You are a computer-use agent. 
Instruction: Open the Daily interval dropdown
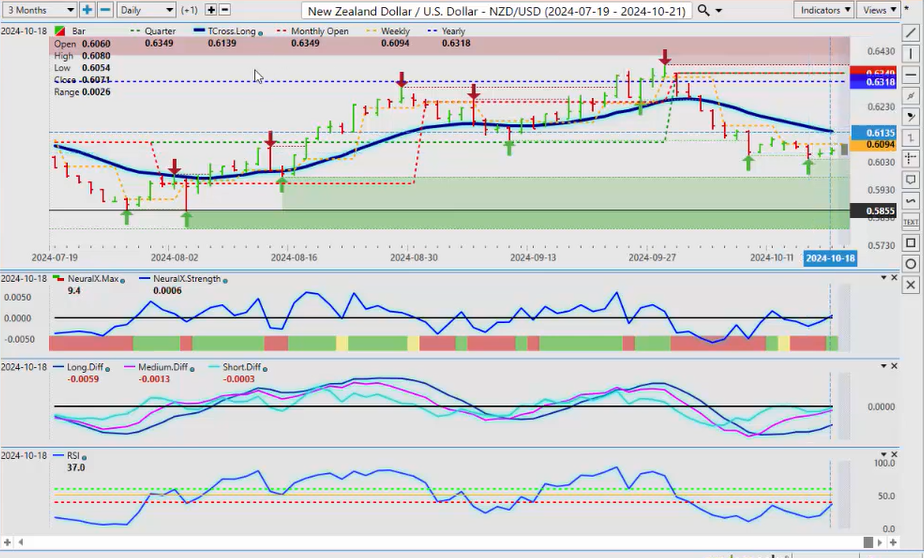pyautogui.click(x=145, y=10)
